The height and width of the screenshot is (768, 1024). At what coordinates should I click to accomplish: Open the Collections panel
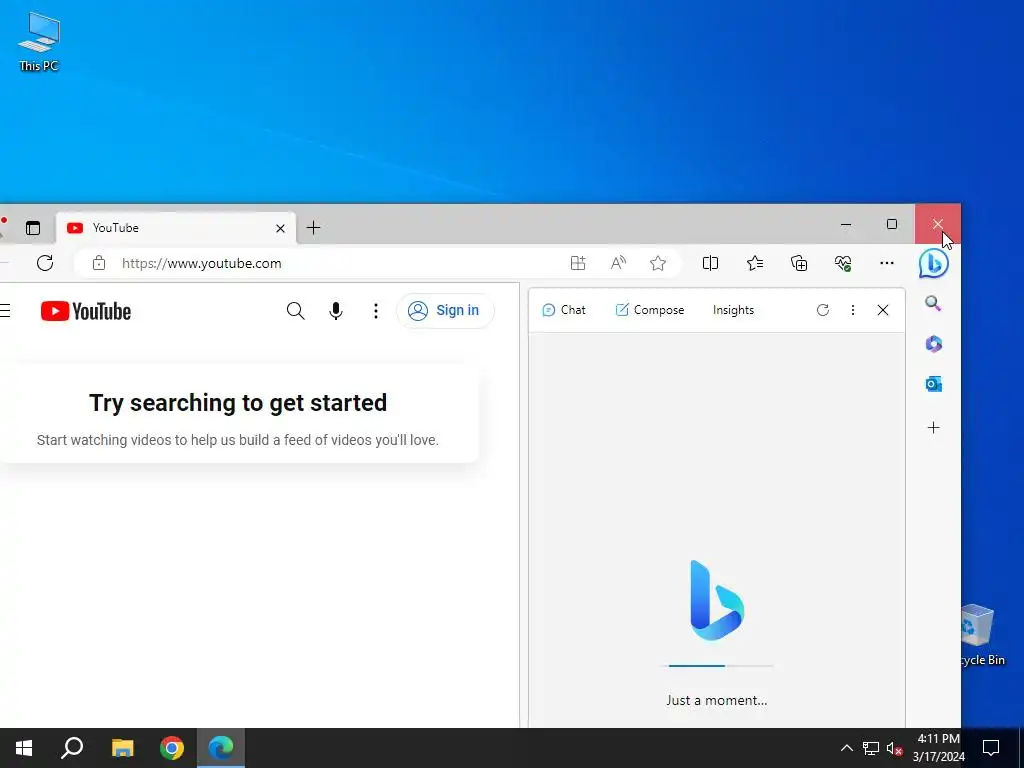pyautogui.click(x=799, y=263)
